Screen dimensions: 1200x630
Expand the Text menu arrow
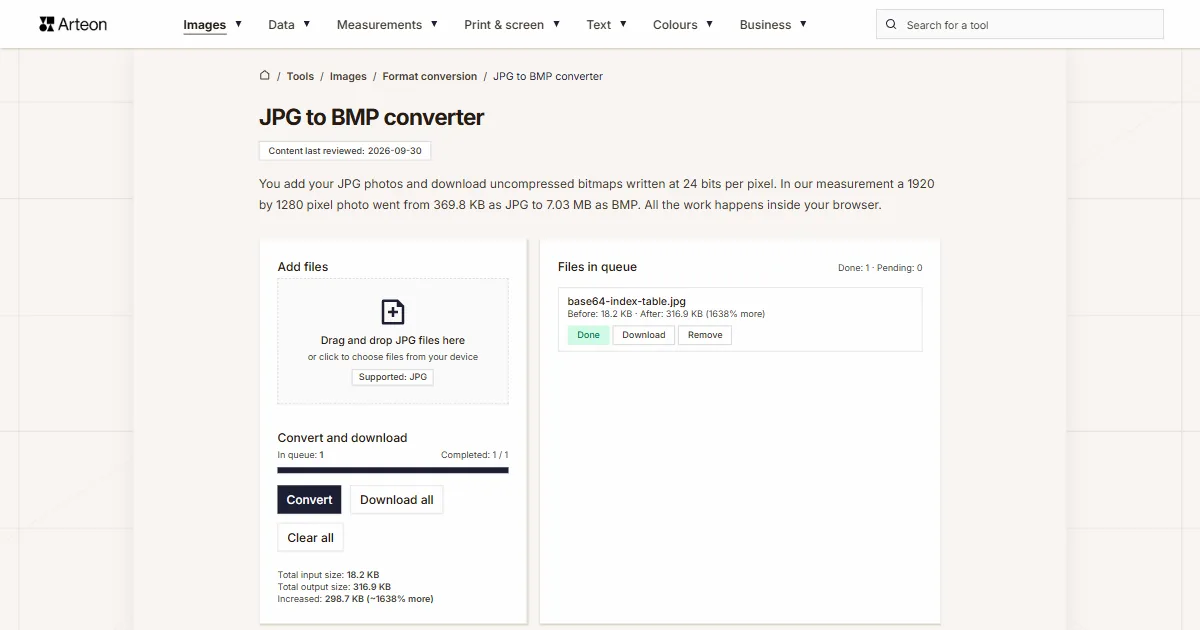[623, 24]
